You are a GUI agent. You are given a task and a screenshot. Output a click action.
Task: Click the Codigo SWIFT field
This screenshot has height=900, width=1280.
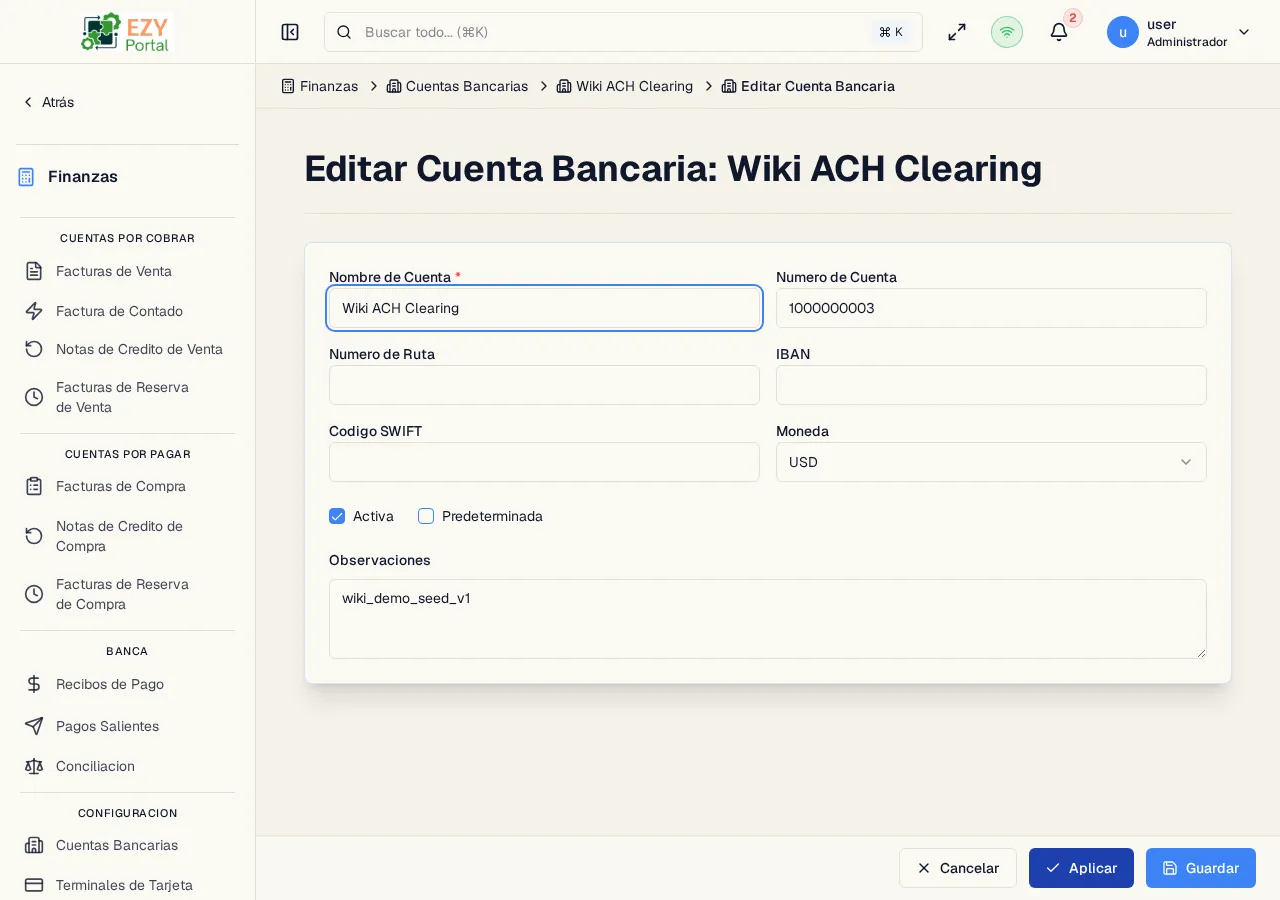(x=544, y=462)
